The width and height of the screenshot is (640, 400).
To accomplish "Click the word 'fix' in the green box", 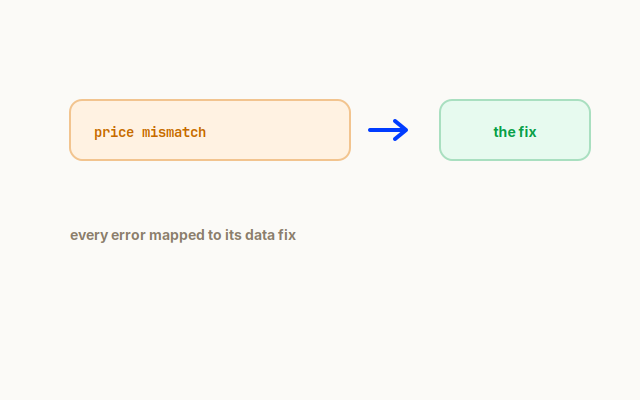I will [x=527, y=132].
